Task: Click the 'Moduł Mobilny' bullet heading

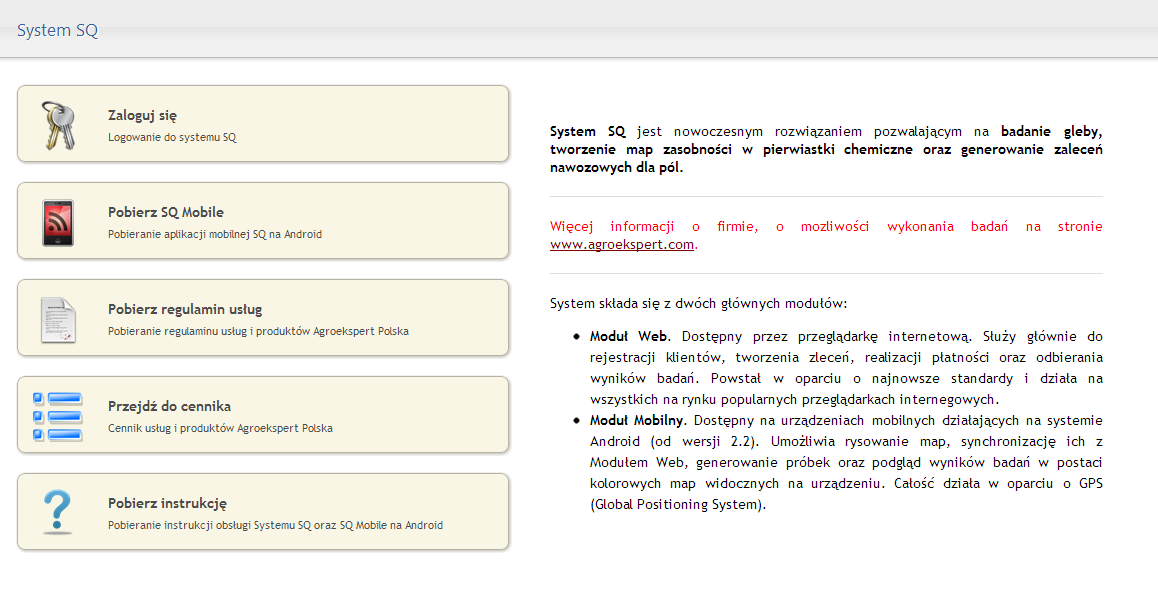Action: coord(636,420)
